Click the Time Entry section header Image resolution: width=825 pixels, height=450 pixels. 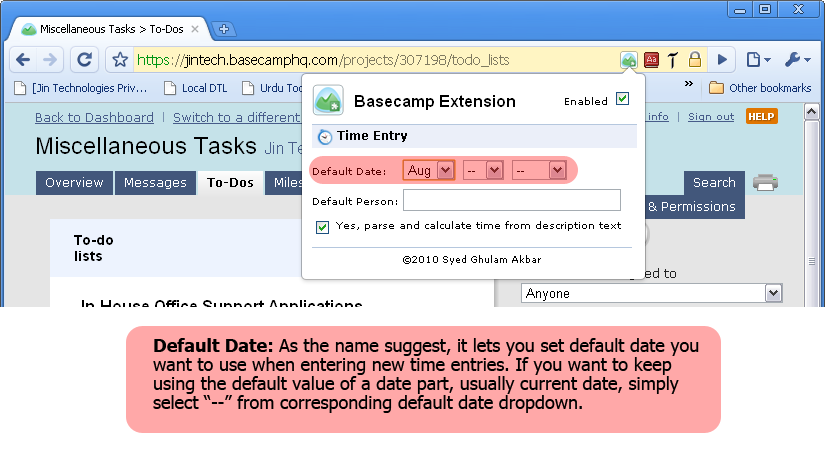coord(474,136)
